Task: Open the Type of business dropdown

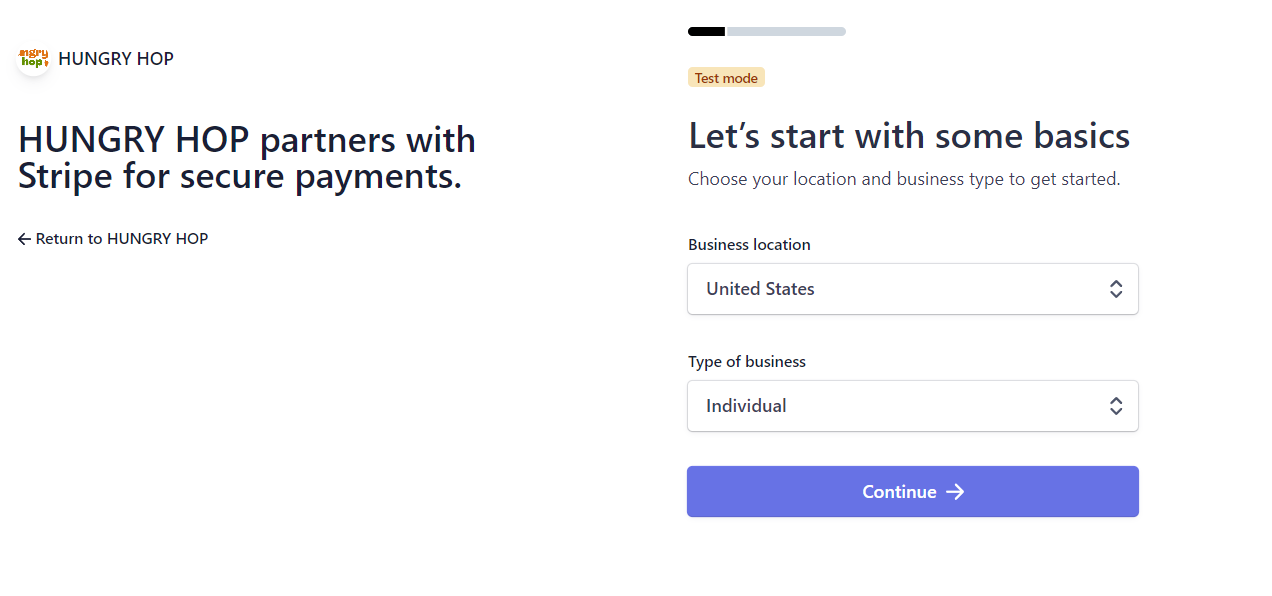Action: point(912,406)
